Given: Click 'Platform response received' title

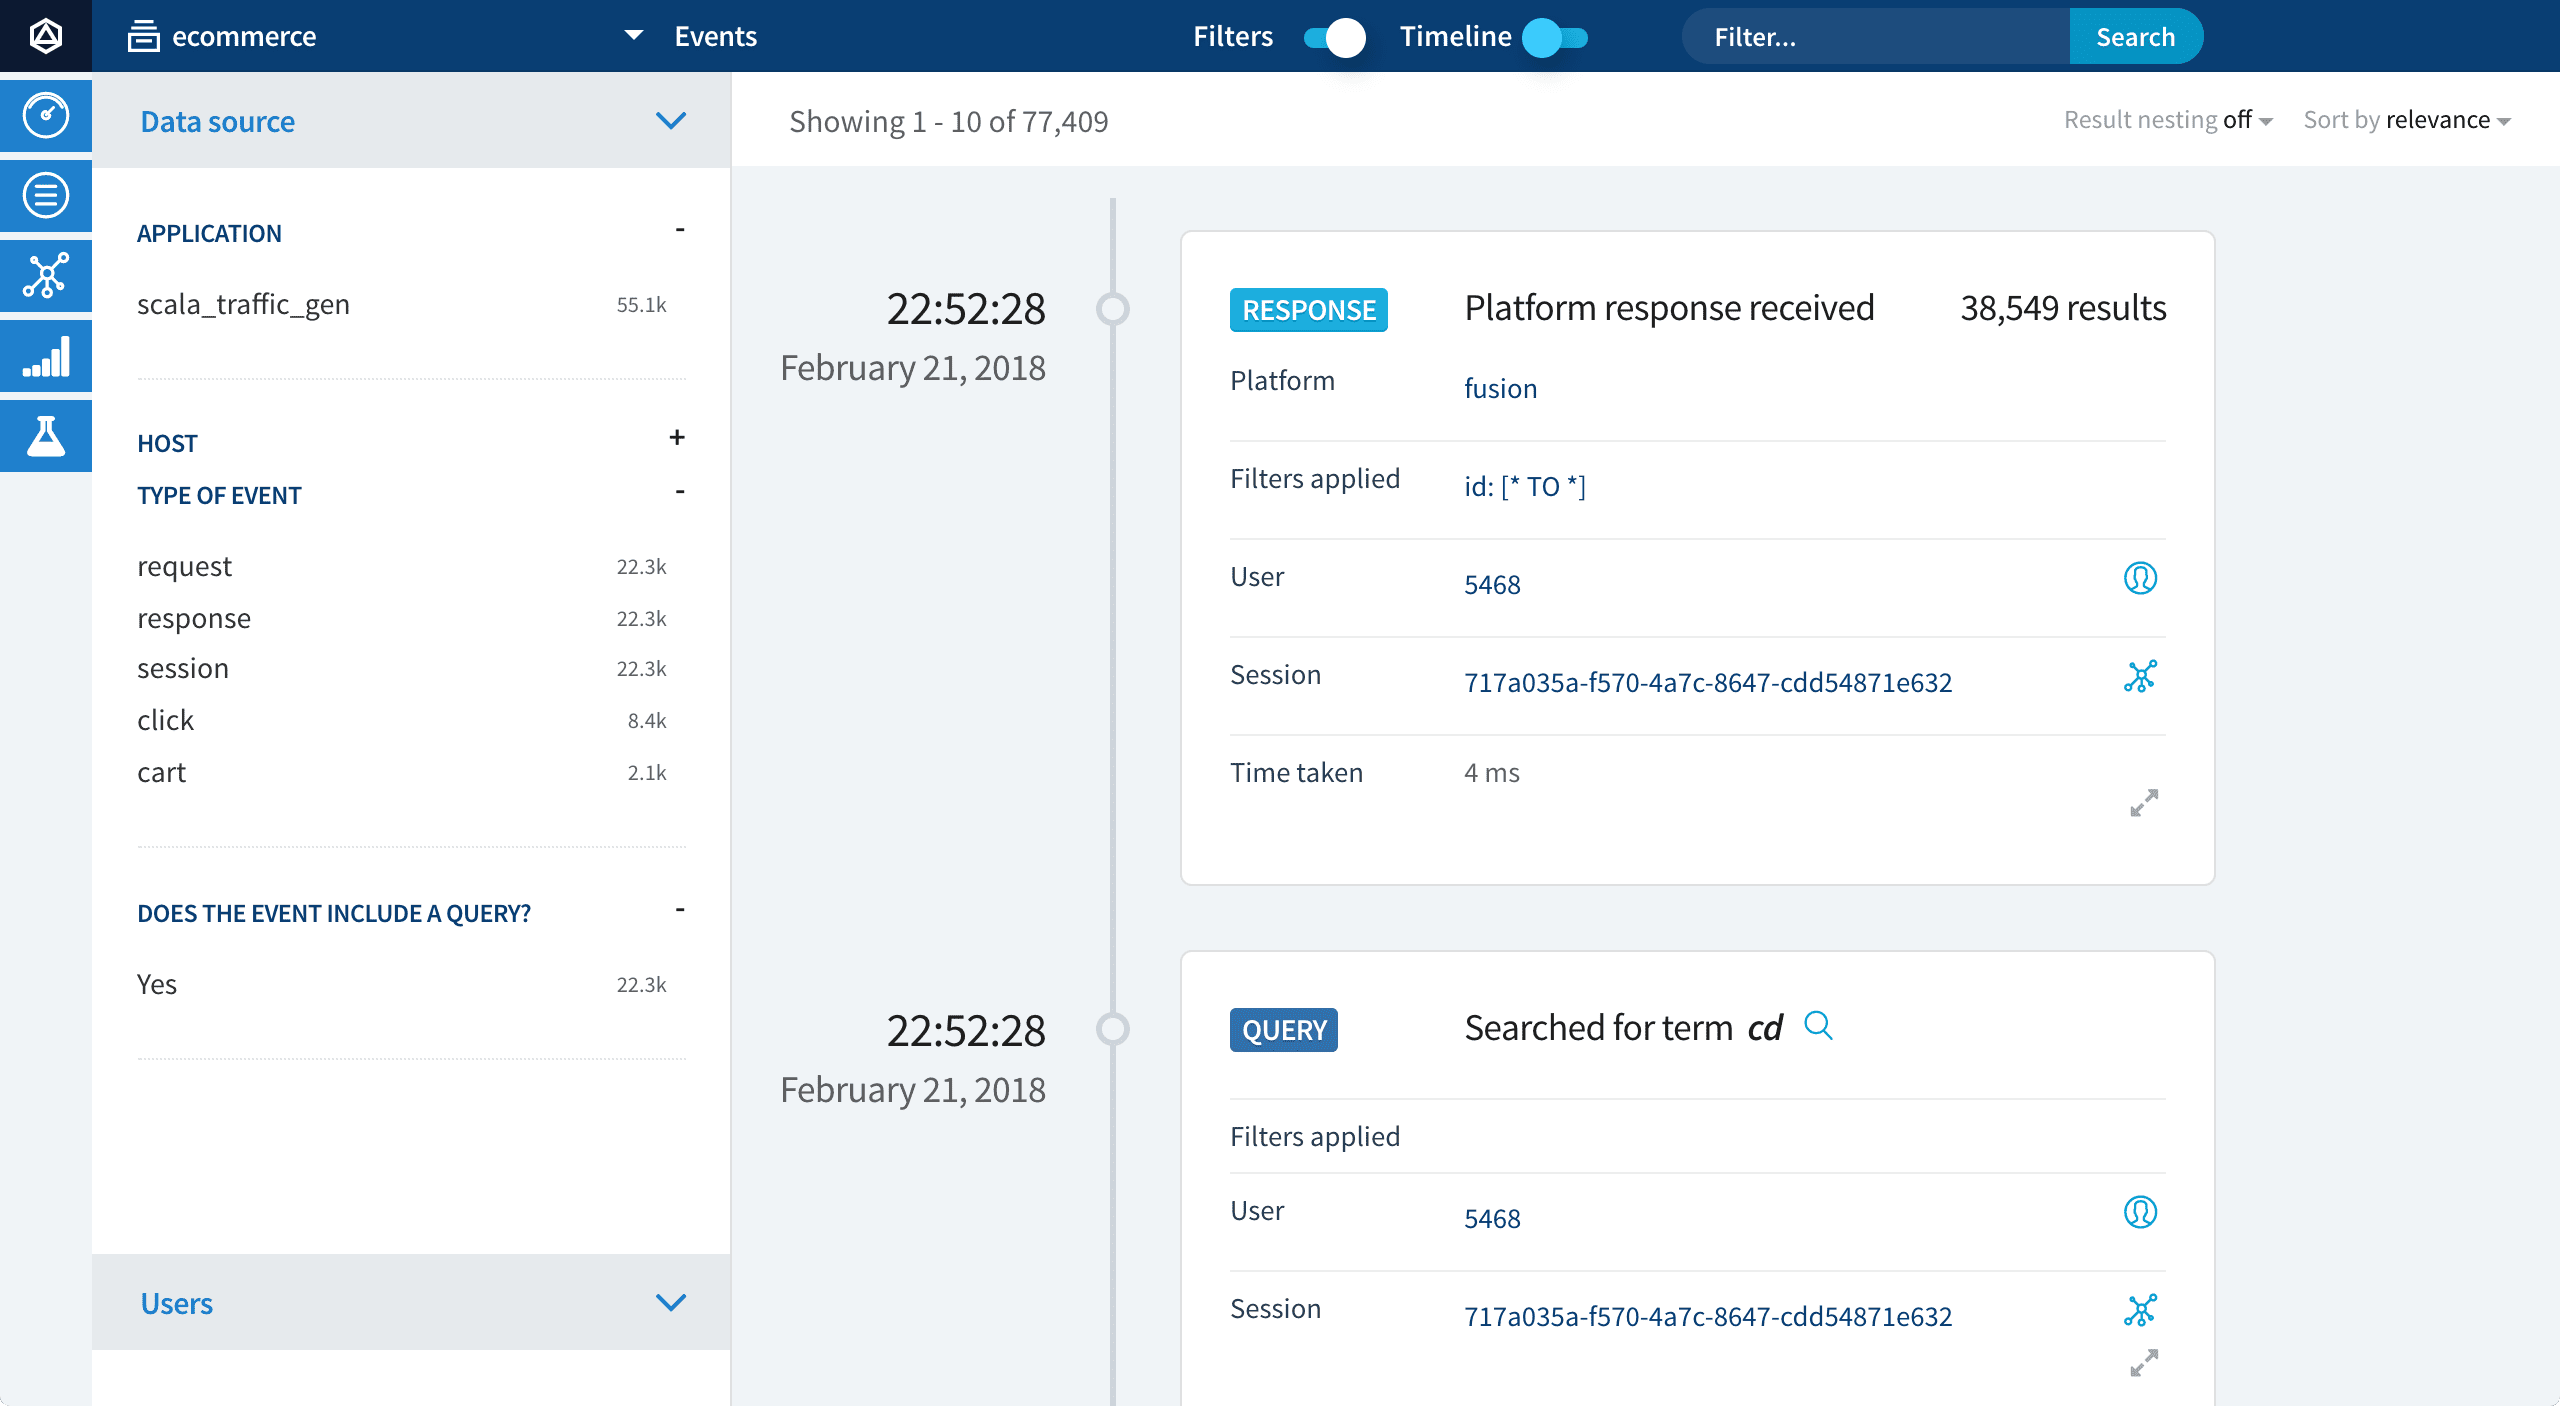Looking at the screenshot, I should point(1669,308).
